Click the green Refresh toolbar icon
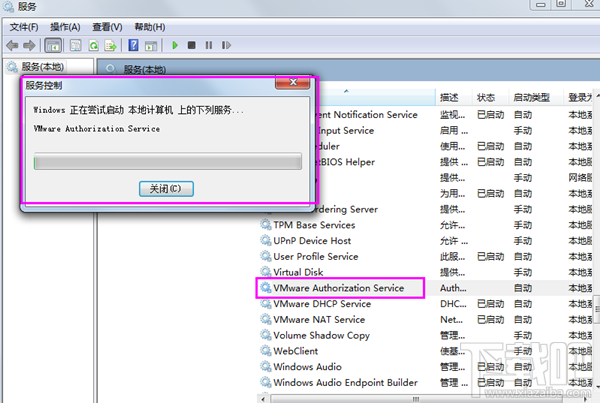The height and width of the screenshot is (403, 600). 93,46
